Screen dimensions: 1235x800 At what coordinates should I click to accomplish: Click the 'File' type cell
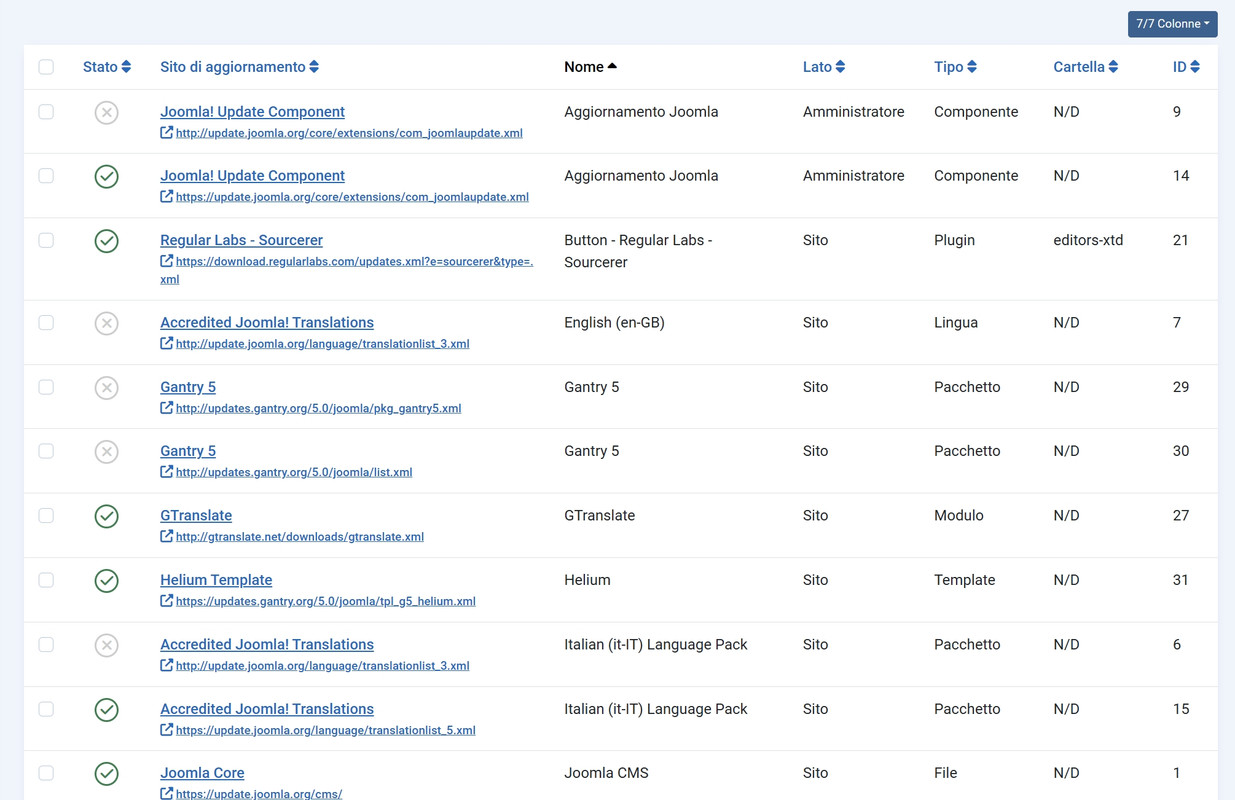(945, 773)
